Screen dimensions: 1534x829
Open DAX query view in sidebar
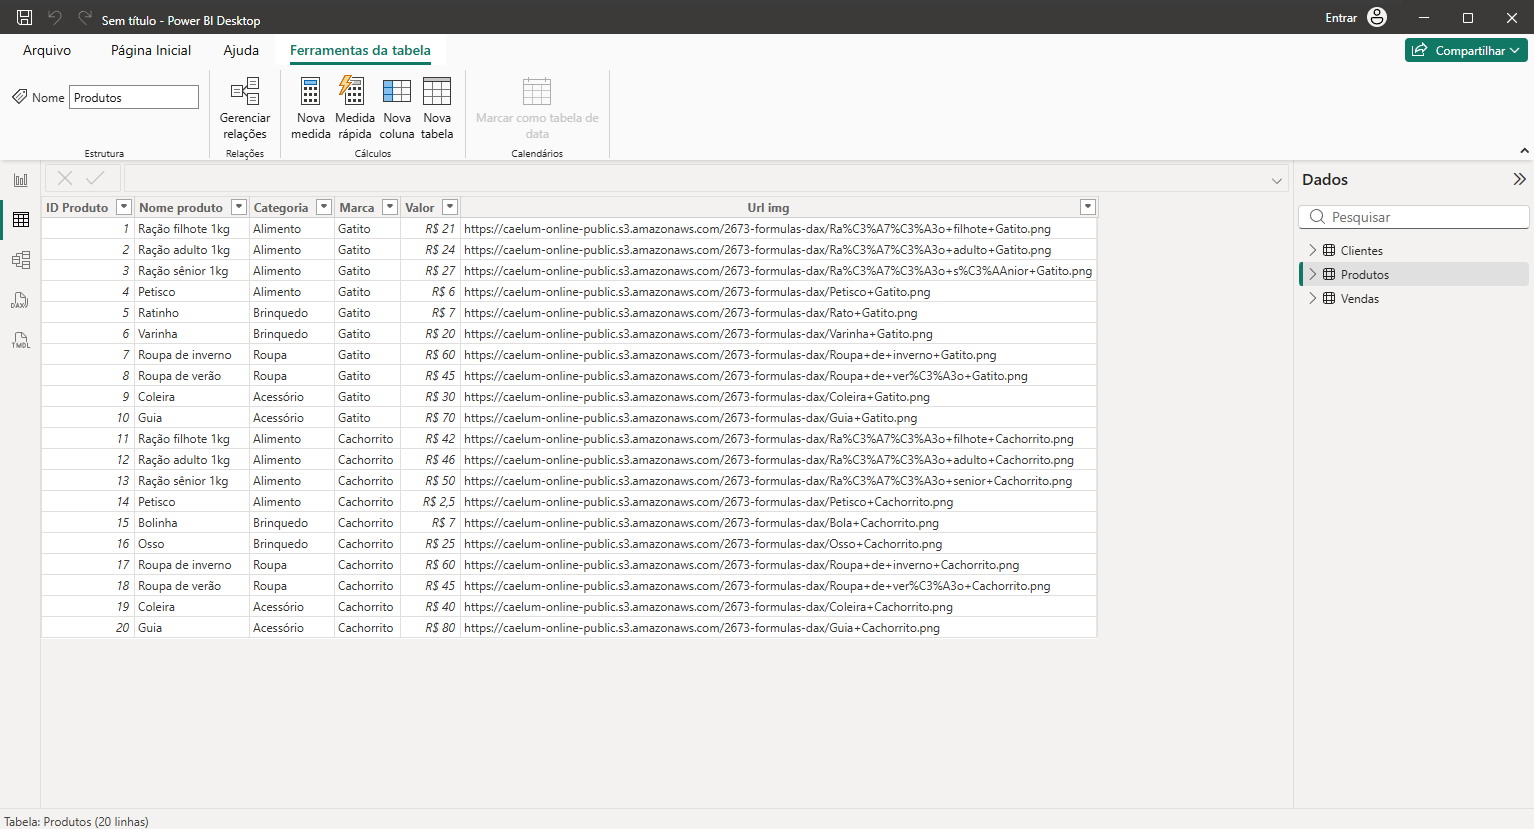click(21, 300)
